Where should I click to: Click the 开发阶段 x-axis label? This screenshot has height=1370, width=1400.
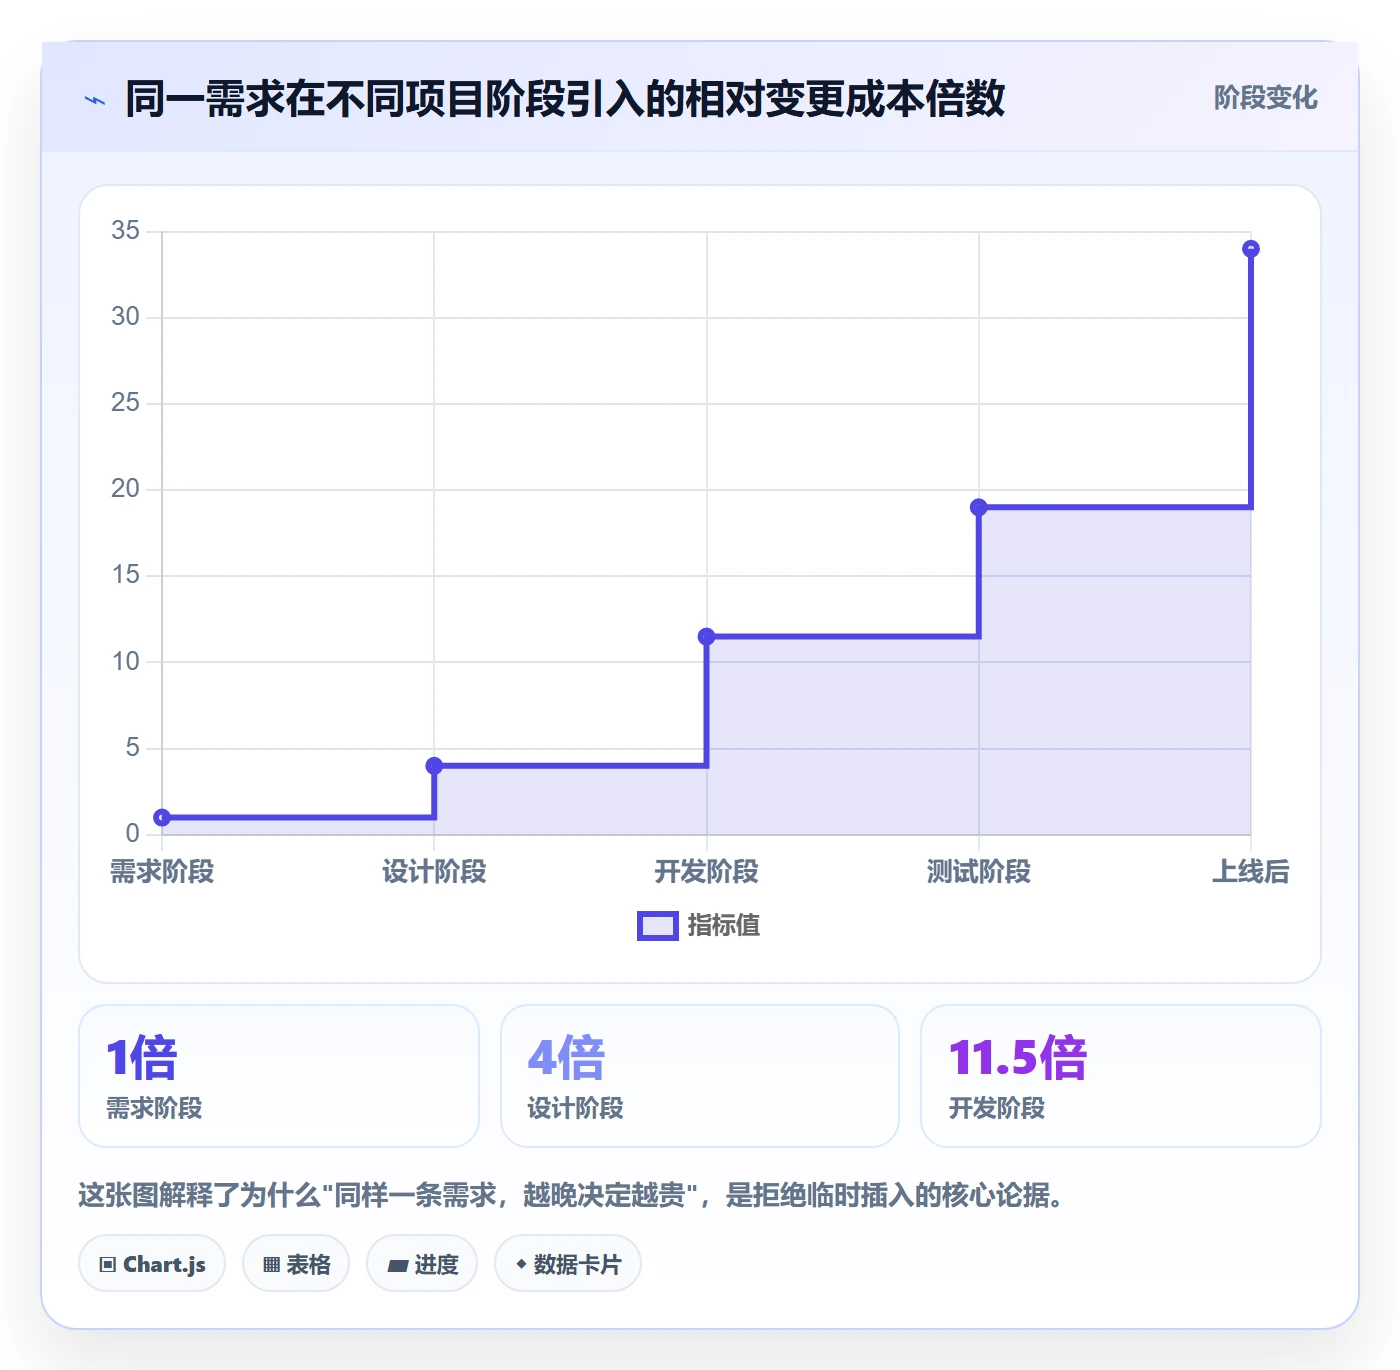[x=706, y=872]
